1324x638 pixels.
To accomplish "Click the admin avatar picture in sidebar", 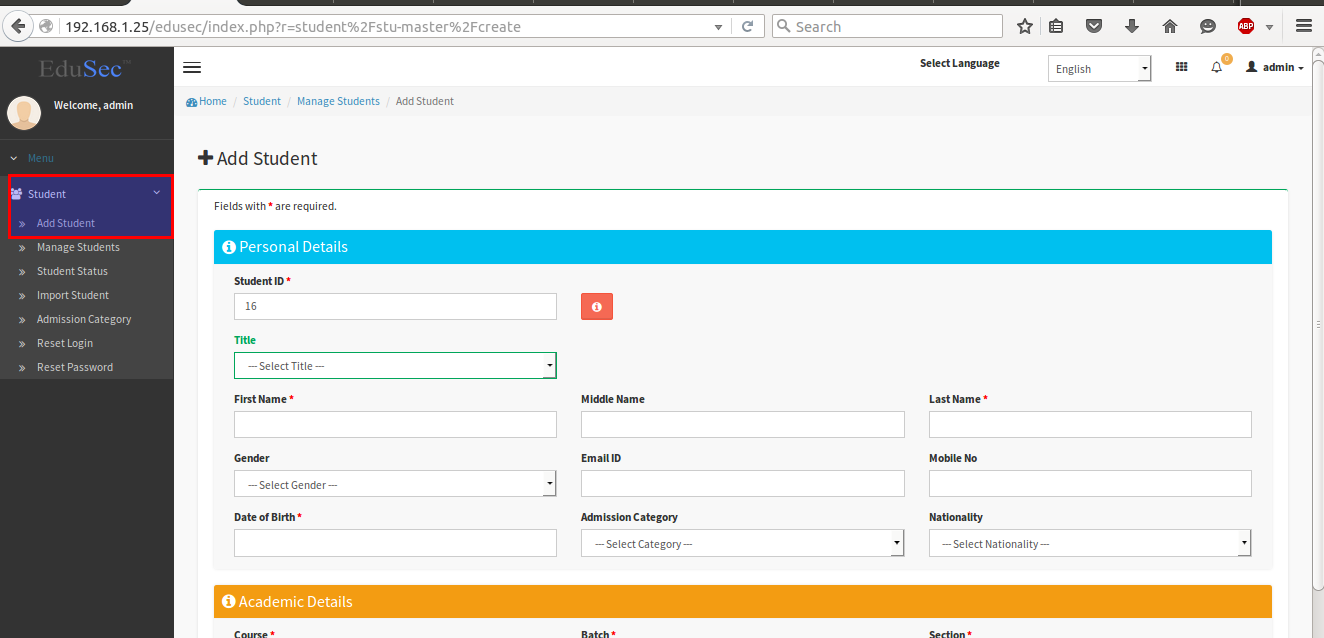I will (24, 112).
